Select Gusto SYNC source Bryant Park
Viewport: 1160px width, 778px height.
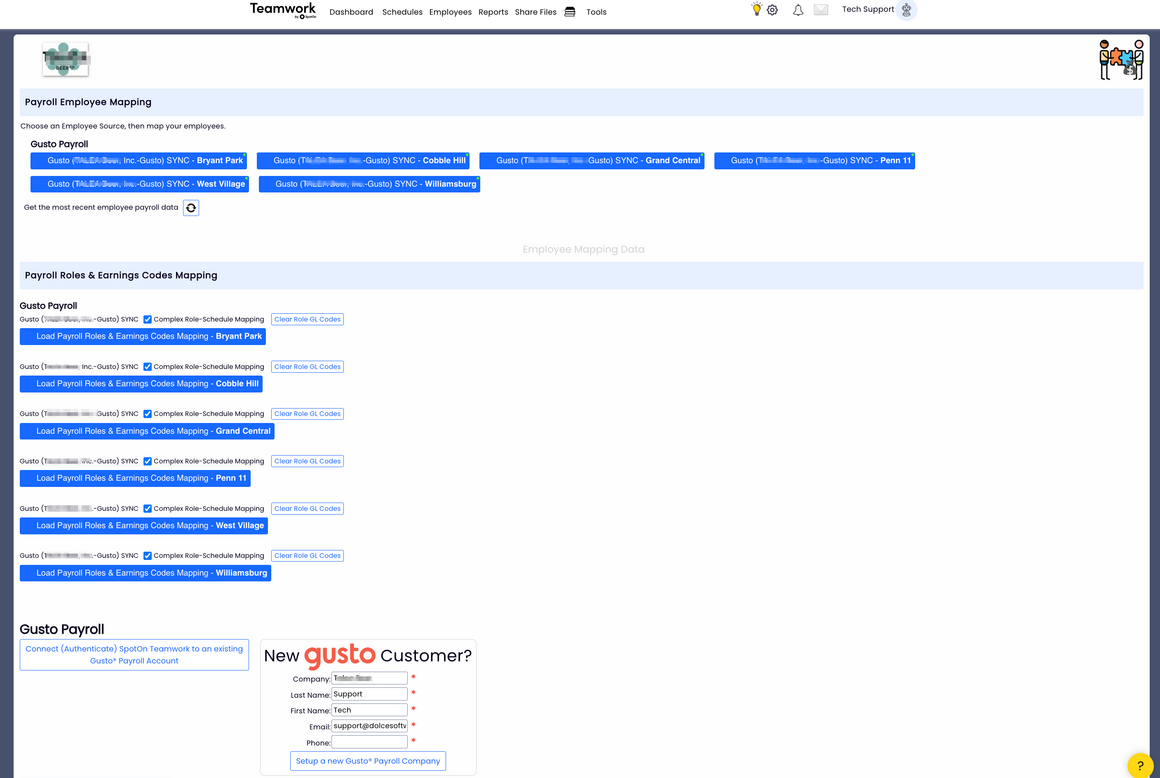(x=138, y=160)
